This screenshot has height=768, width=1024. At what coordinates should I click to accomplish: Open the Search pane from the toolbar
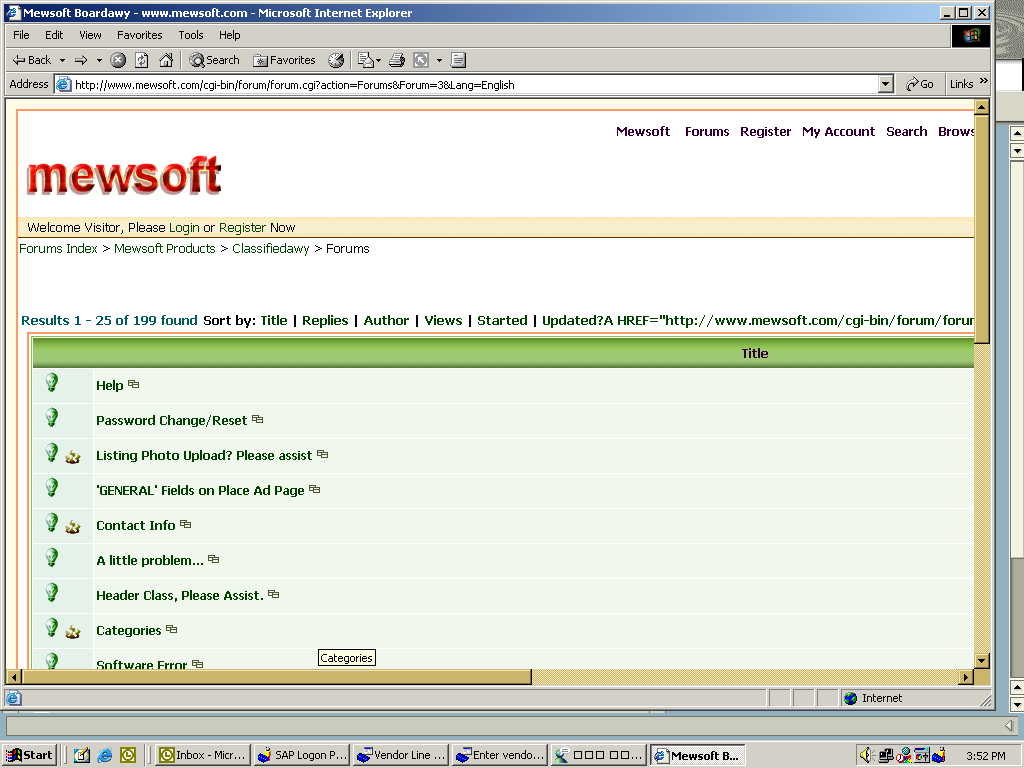point(214,60)
